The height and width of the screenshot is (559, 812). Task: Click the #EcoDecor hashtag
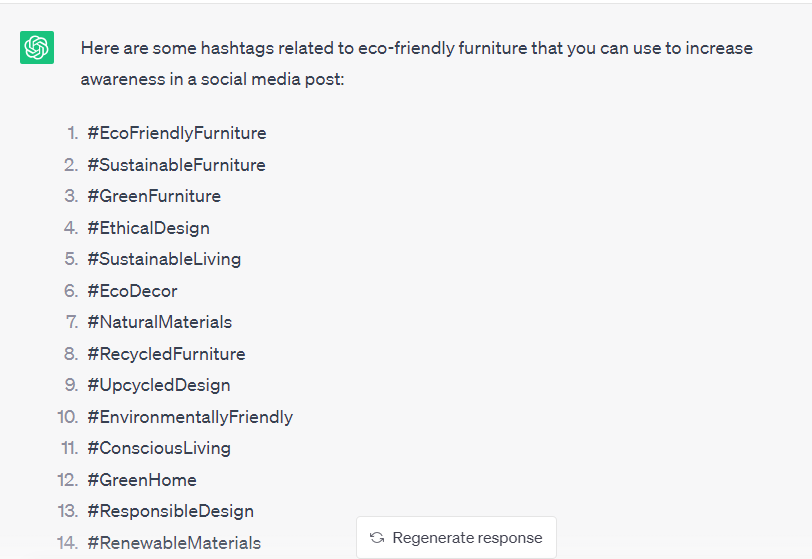(132, 291)
